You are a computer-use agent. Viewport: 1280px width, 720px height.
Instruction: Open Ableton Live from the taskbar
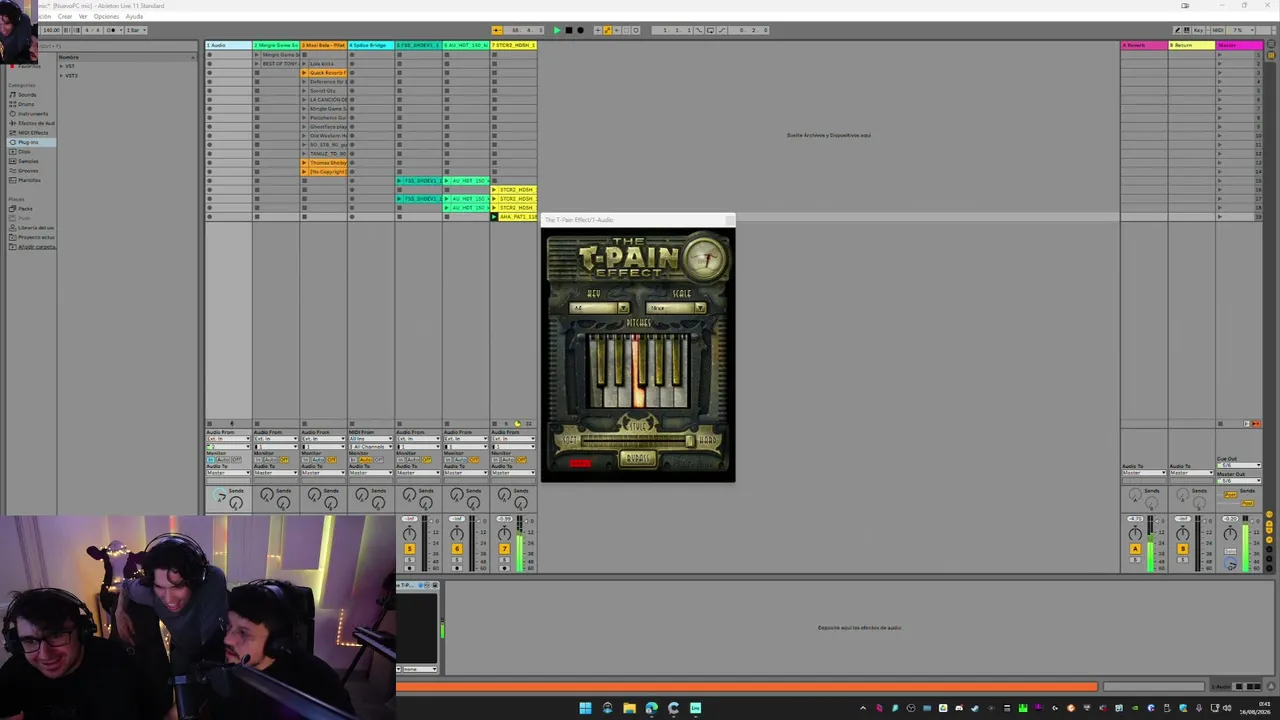click(695, 708)
